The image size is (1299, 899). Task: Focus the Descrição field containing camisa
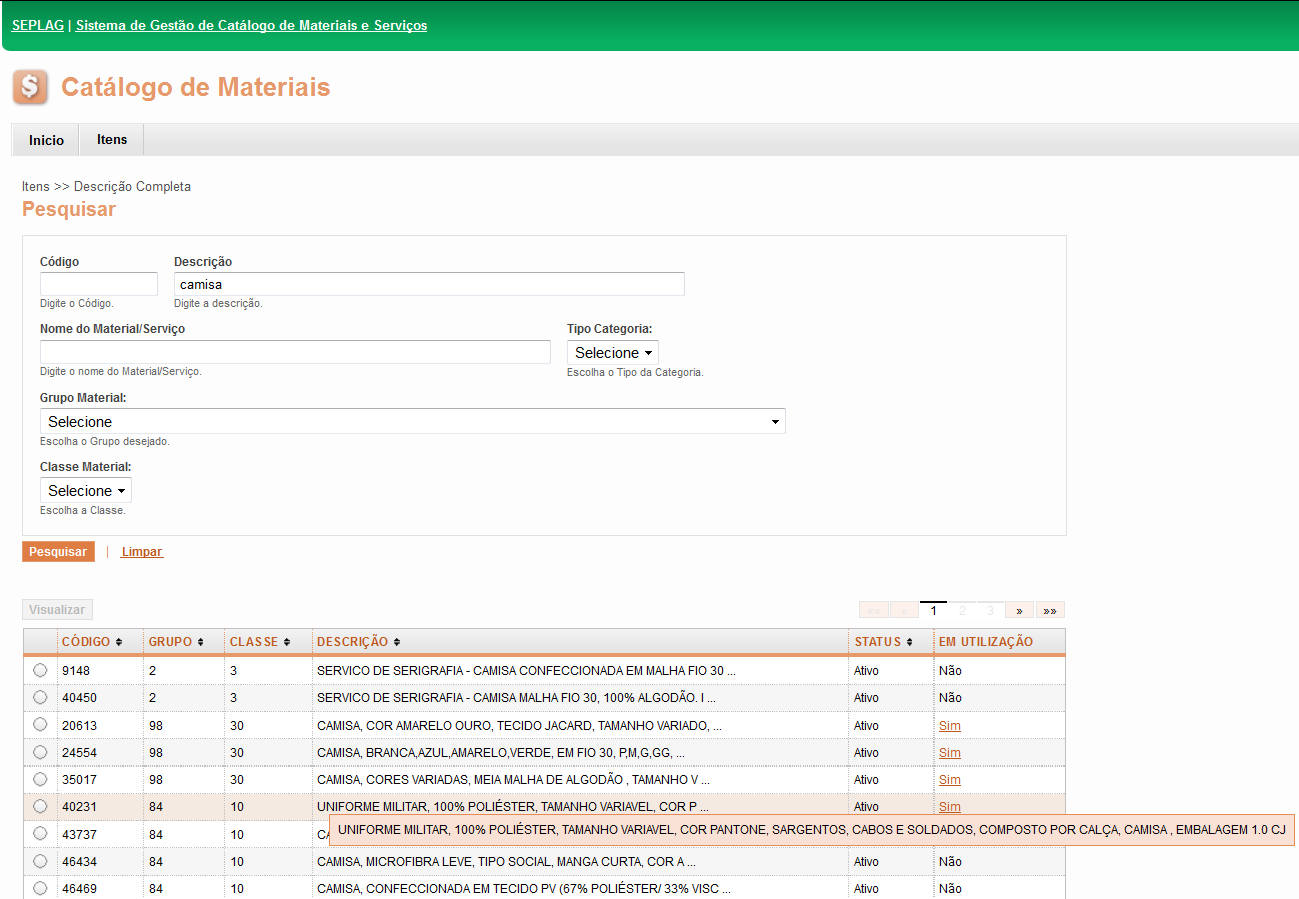coord(429,284)
